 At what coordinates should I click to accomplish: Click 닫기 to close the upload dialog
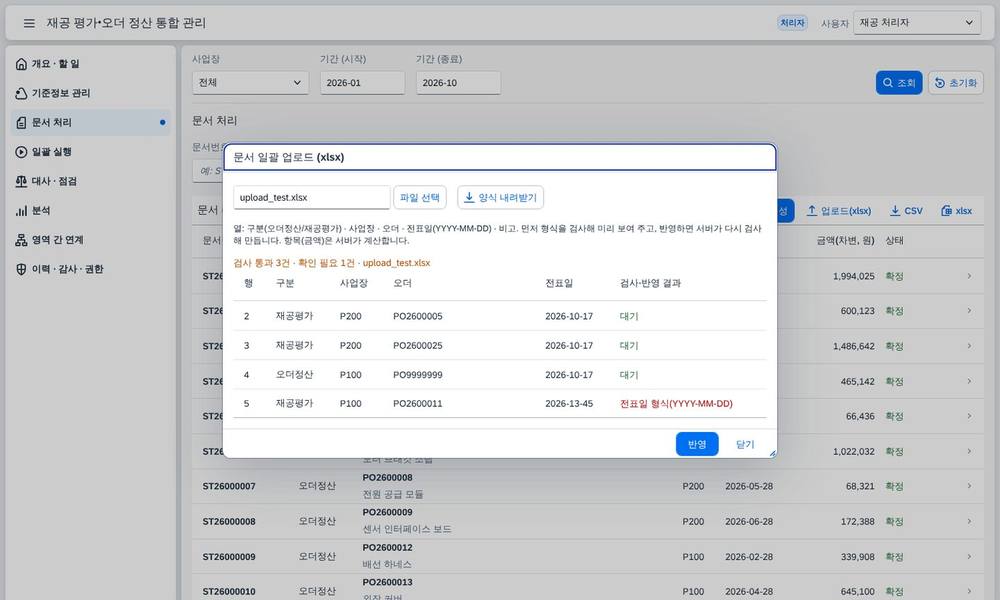745,444
